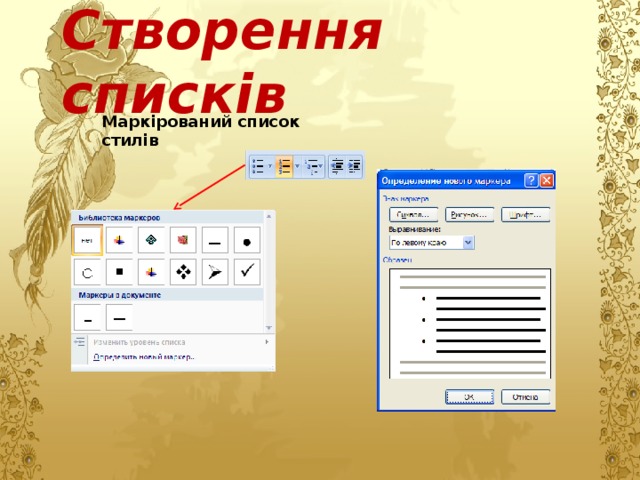Click the bulleted list toolbar button
Screen dimensions: 640x480
[258, 166]
